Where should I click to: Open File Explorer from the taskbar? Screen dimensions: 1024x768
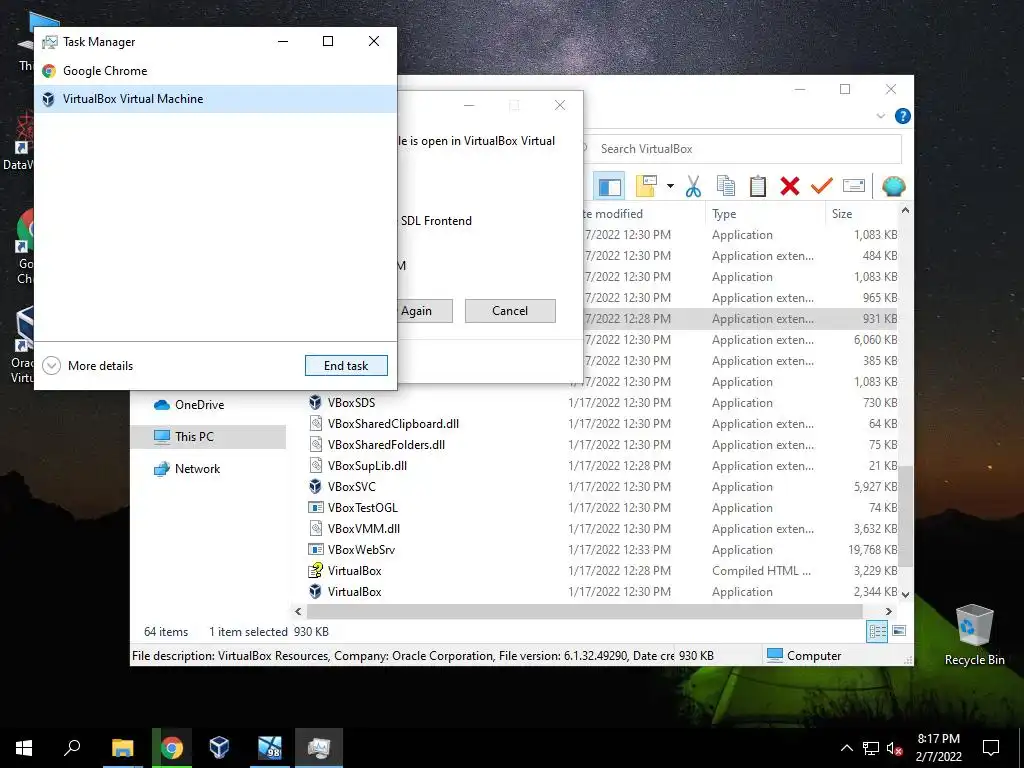(x=122, y=748)
